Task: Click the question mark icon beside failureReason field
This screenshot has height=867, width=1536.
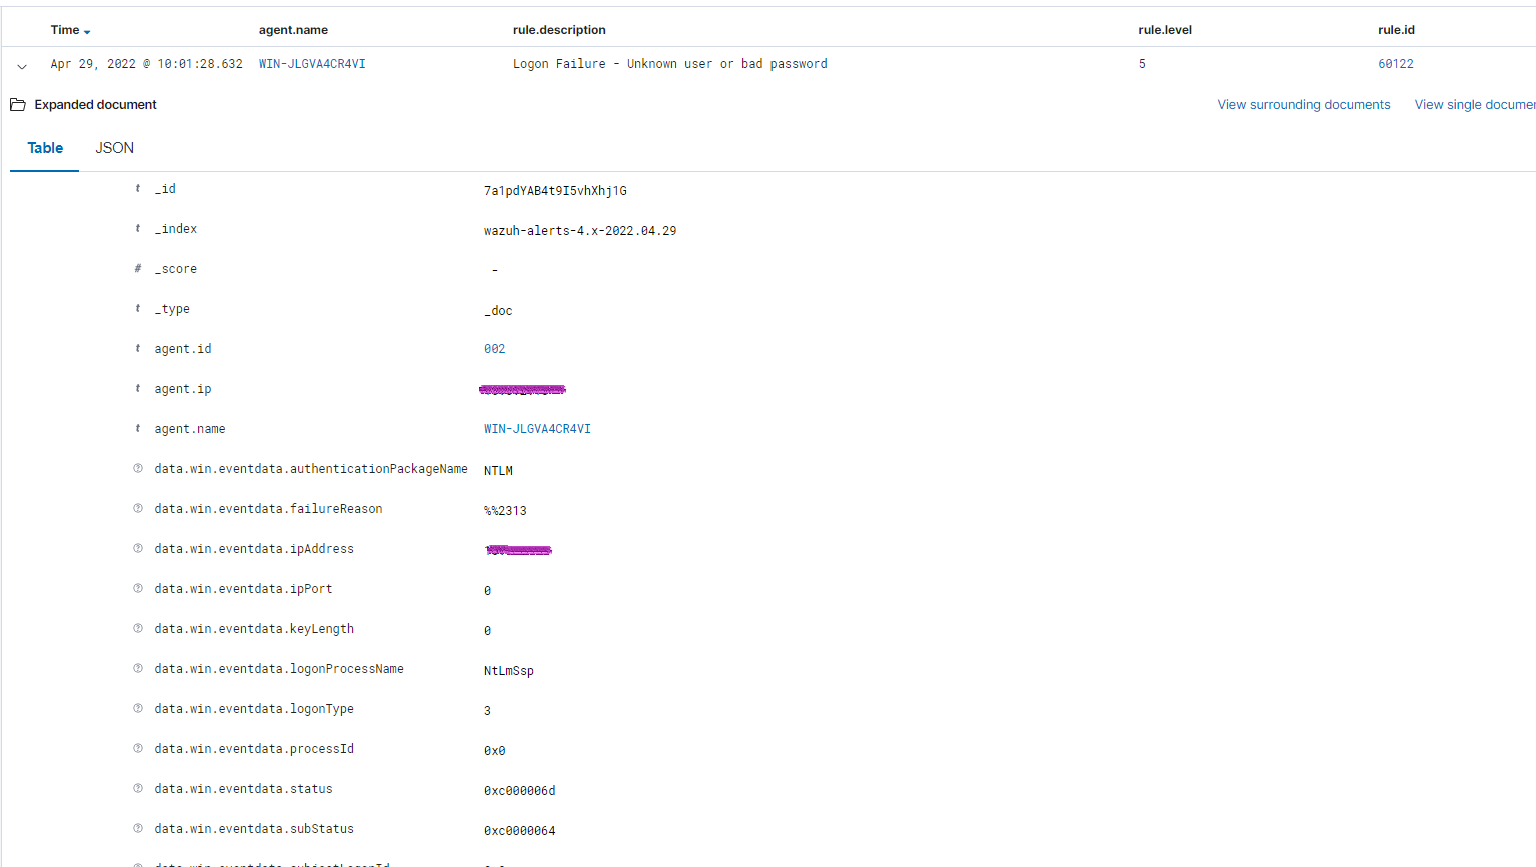Action: click(x=137, y=508)
